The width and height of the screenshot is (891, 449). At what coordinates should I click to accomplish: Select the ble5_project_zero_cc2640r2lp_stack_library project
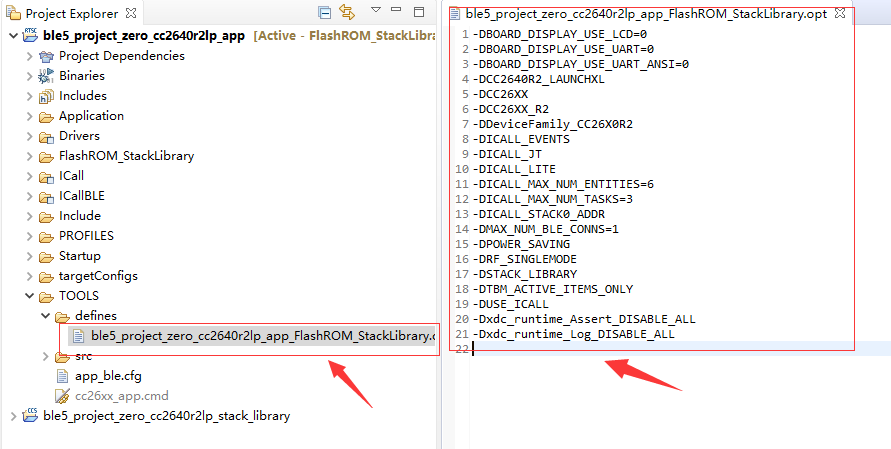tap(166, 416)
